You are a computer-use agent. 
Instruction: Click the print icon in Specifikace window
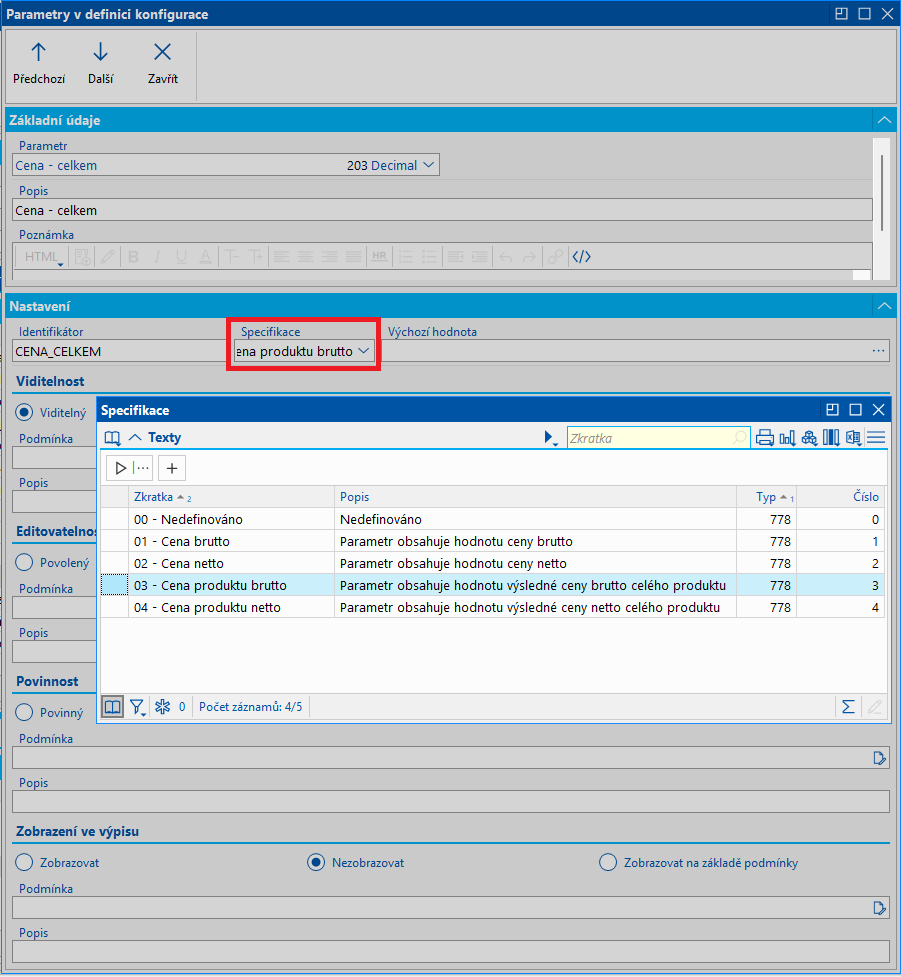click(765, 438)
